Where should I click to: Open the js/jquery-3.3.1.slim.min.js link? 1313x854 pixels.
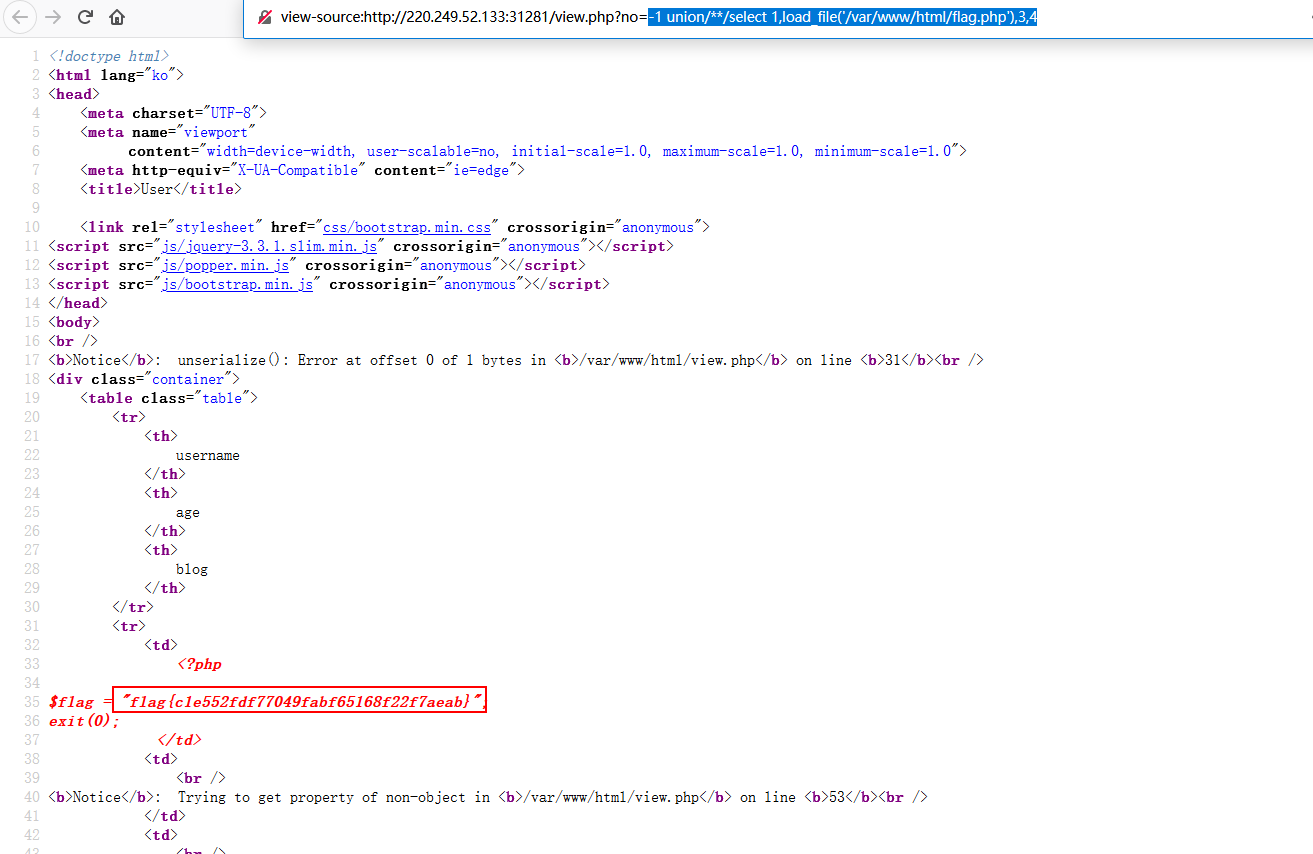click(270, 246)
